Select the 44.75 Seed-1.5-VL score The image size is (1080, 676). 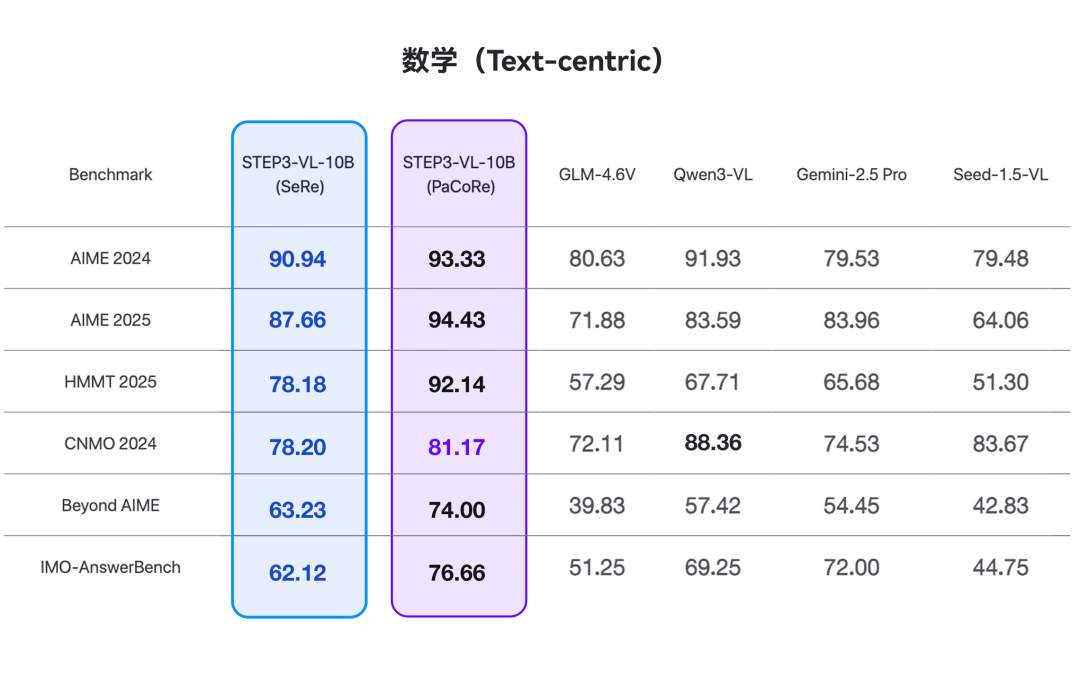1000,568
